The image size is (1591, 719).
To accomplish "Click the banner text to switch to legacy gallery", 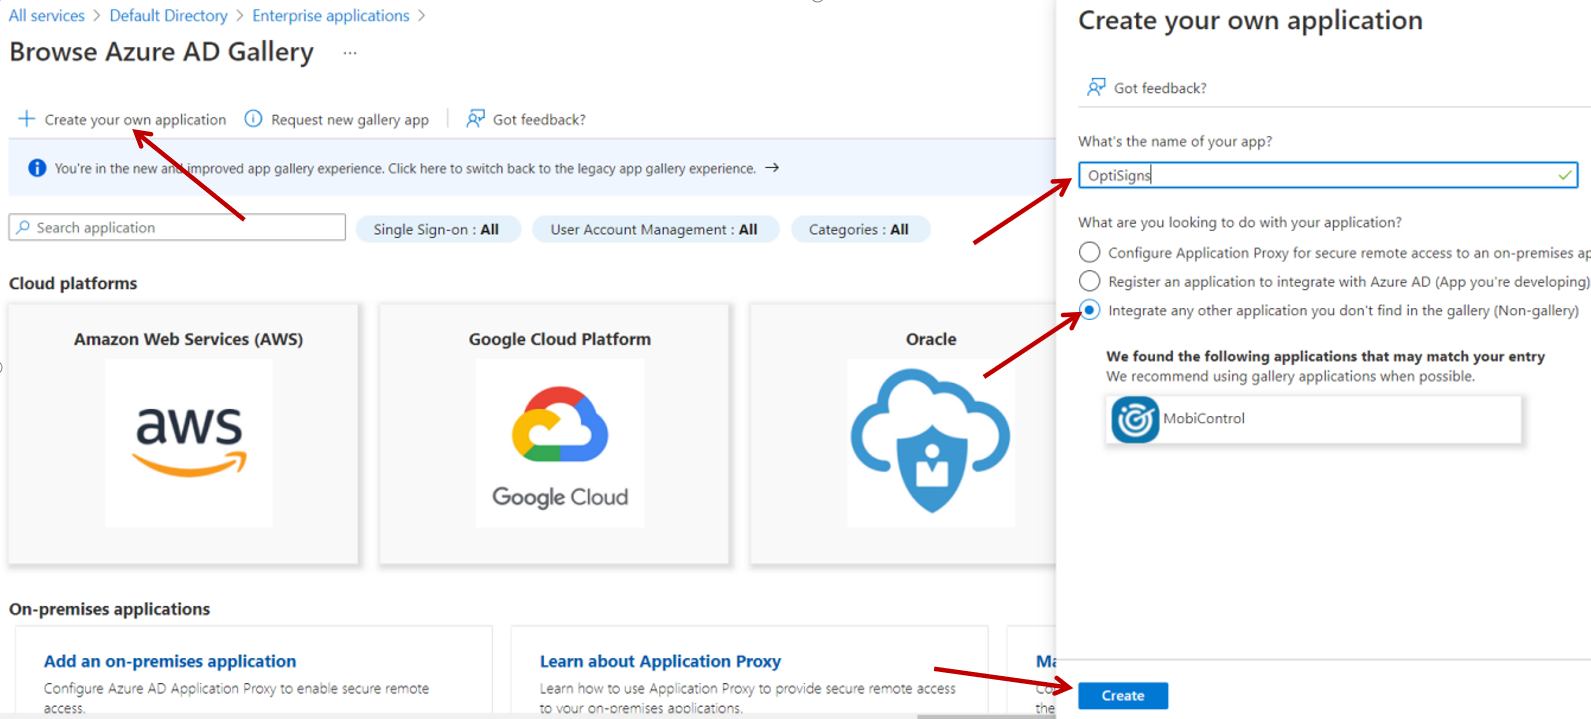I will tap(405, 168).
